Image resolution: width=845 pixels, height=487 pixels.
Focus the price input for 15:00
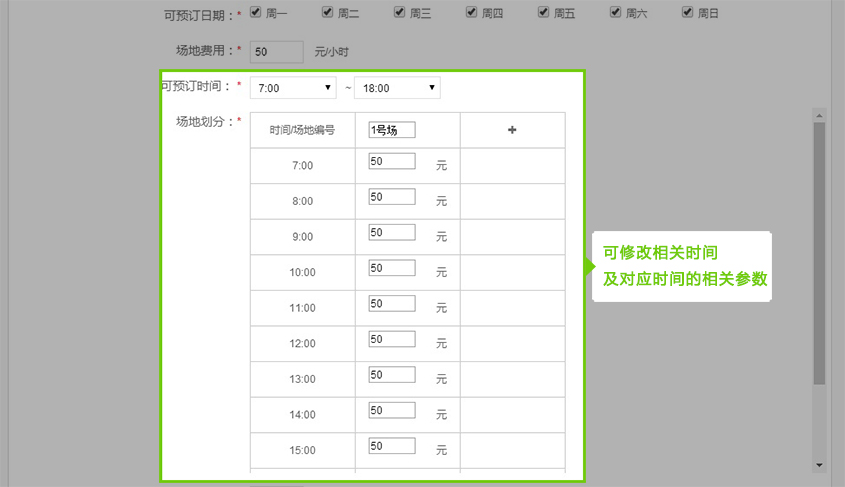tap(392, 446)
